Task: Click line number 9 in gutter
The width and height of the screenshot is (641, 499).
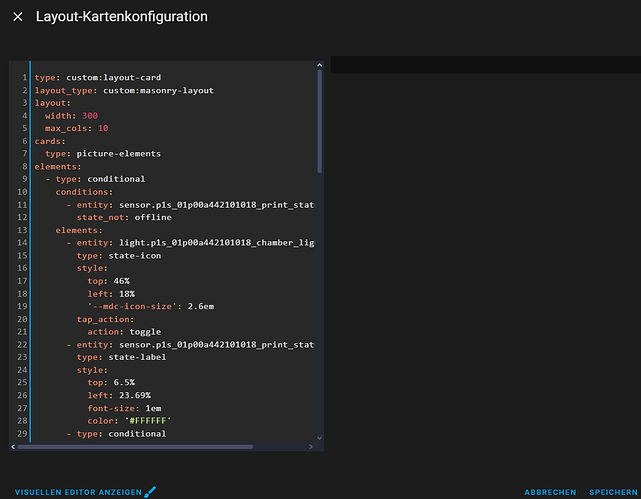Action: coord(22,178)
